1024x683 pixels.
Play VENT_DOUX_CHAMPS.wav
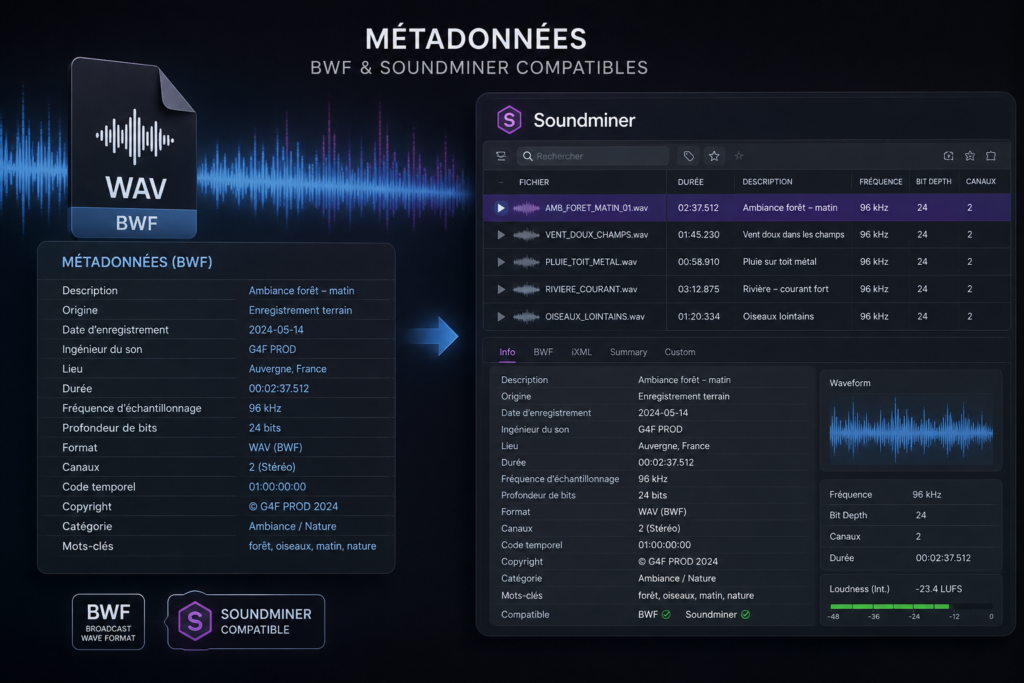click(x=501, y=234)
